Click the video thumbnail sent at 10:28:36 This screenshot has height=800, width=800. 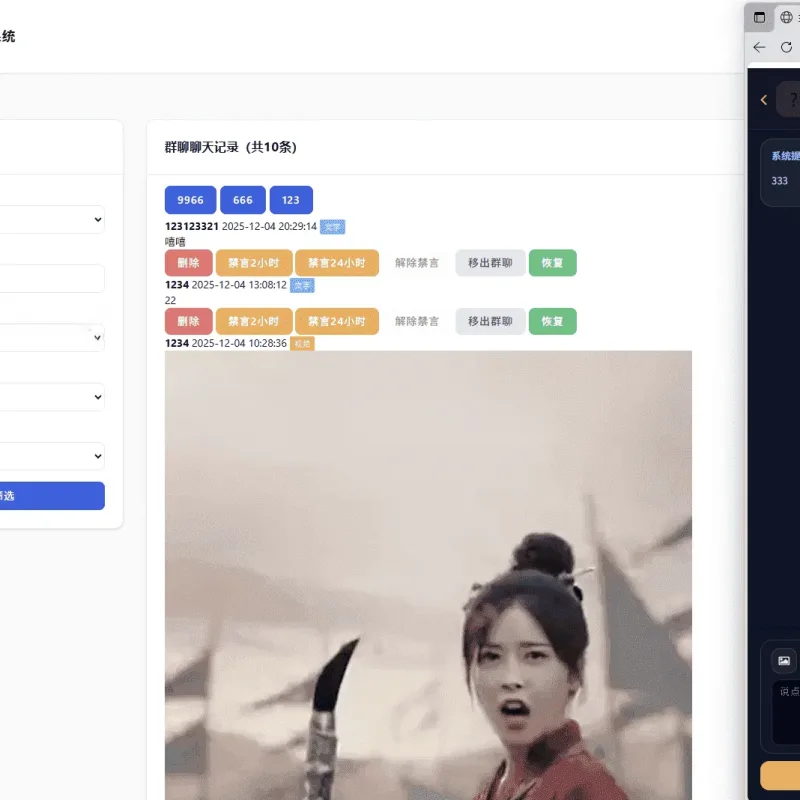[x=428, y=575]
